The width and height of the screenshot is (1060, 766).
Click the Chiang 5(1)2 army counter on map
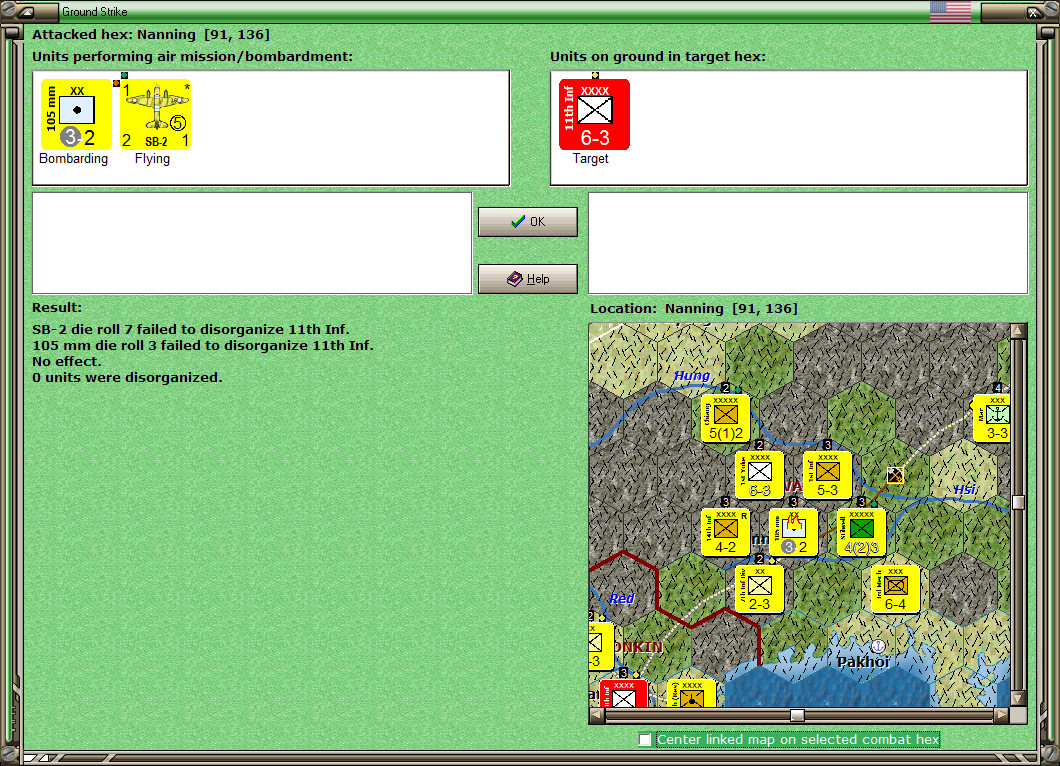tap(725, 418)
